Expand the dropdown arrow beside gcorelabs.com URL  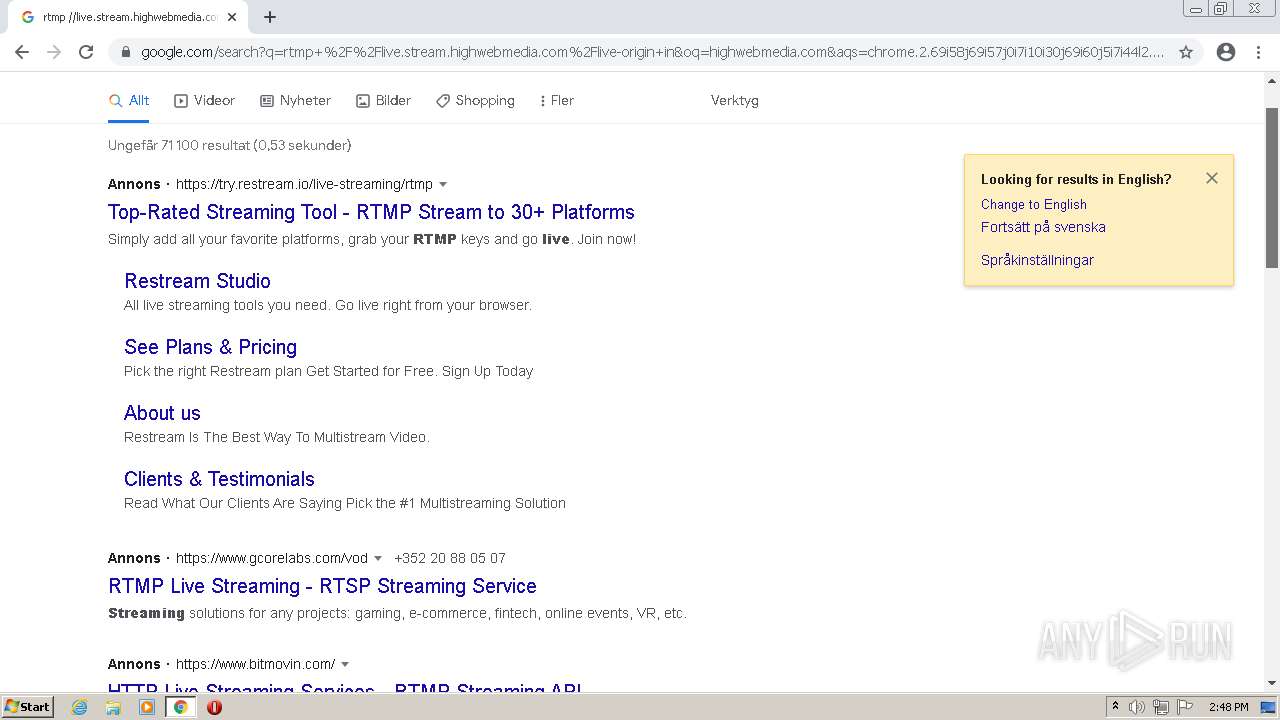click(x=378, y=558)
